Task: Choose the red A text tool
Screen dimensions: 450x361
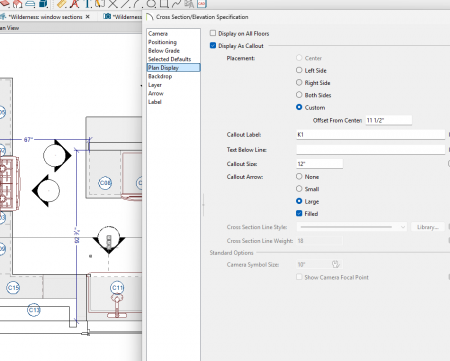Action: click(x=75, y=3)
